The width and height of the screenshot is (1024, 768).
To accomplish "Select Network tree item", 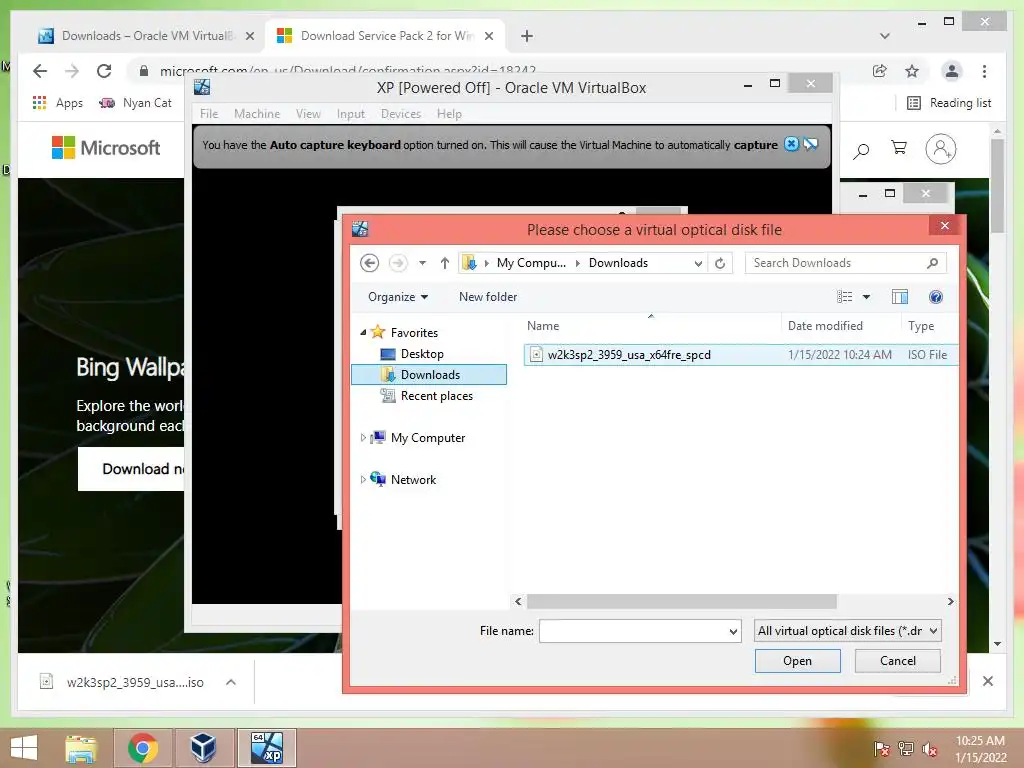I will [x=413, y=479].
